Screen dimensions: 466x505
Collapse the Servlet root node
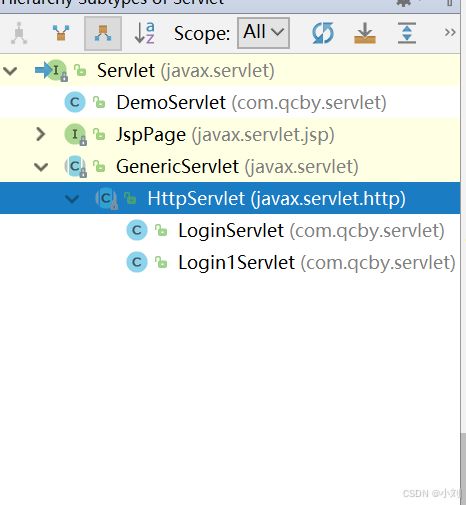[10, 71]
